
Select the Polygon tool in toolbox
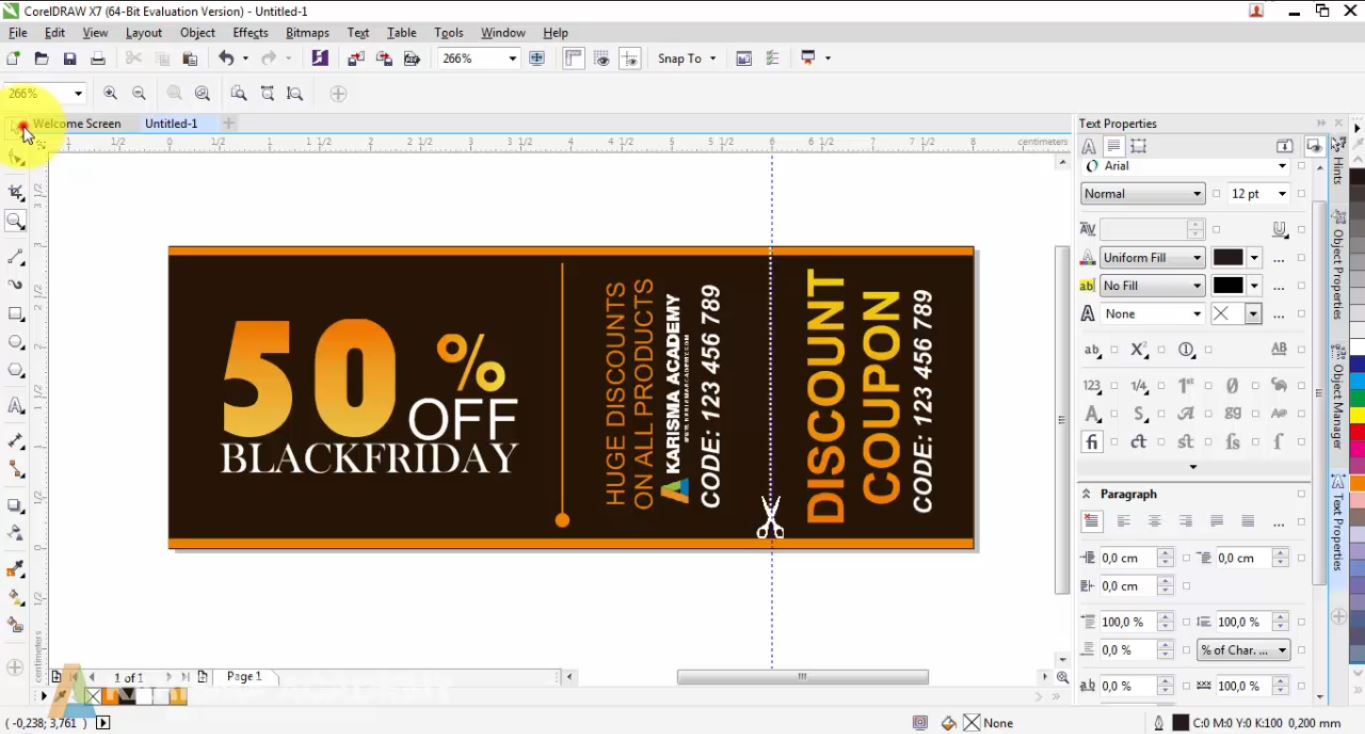pos(16,370)
